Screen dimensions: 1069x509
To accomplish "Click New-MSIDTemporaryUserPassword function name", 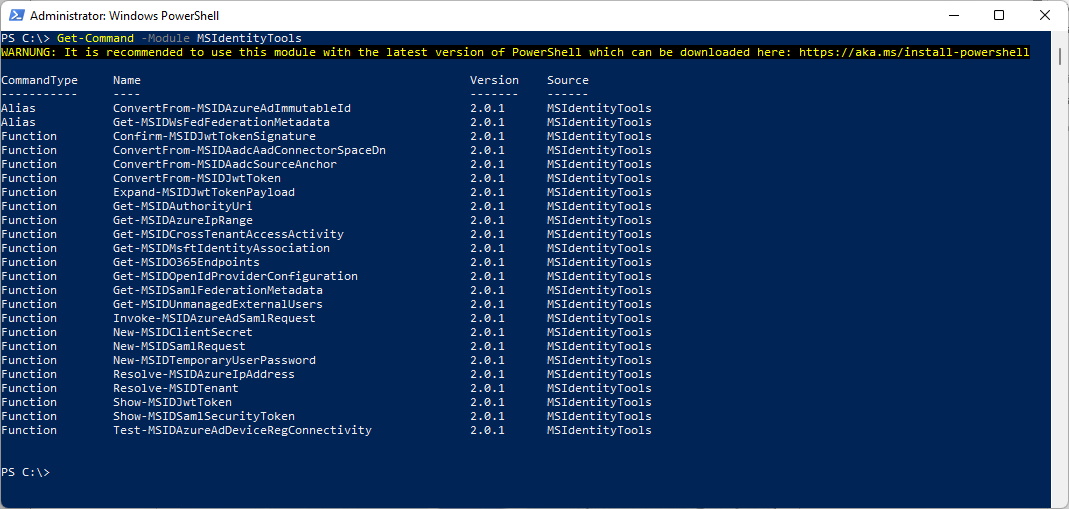I will pyautogui.click(x=215, y=360).
